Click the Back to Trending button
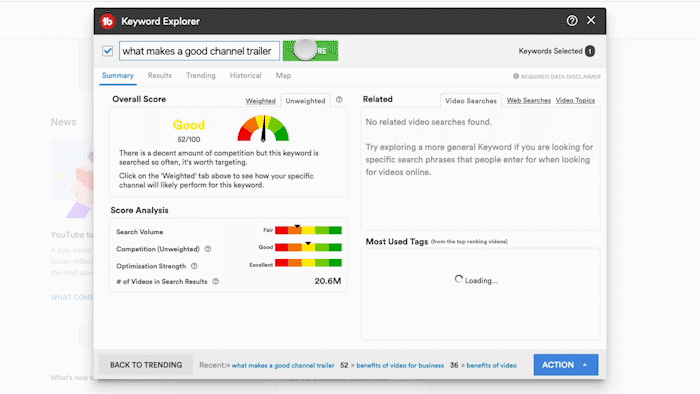Viewport: 700px width, 394px height. (146, 365)
